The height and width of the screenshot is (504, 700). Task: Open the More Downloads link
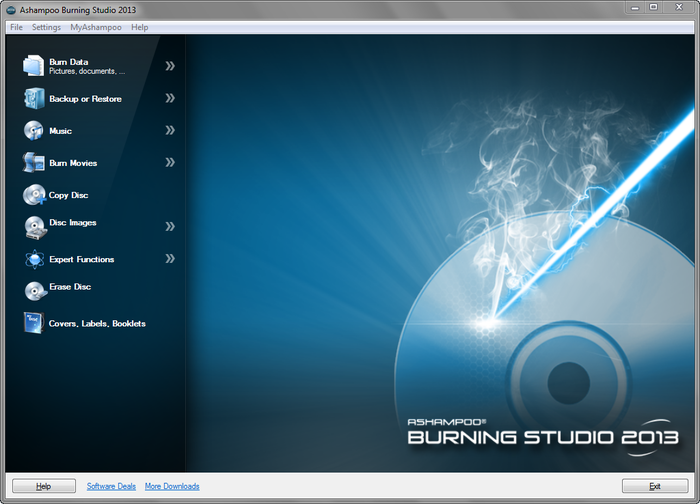(x=172, y=486)
